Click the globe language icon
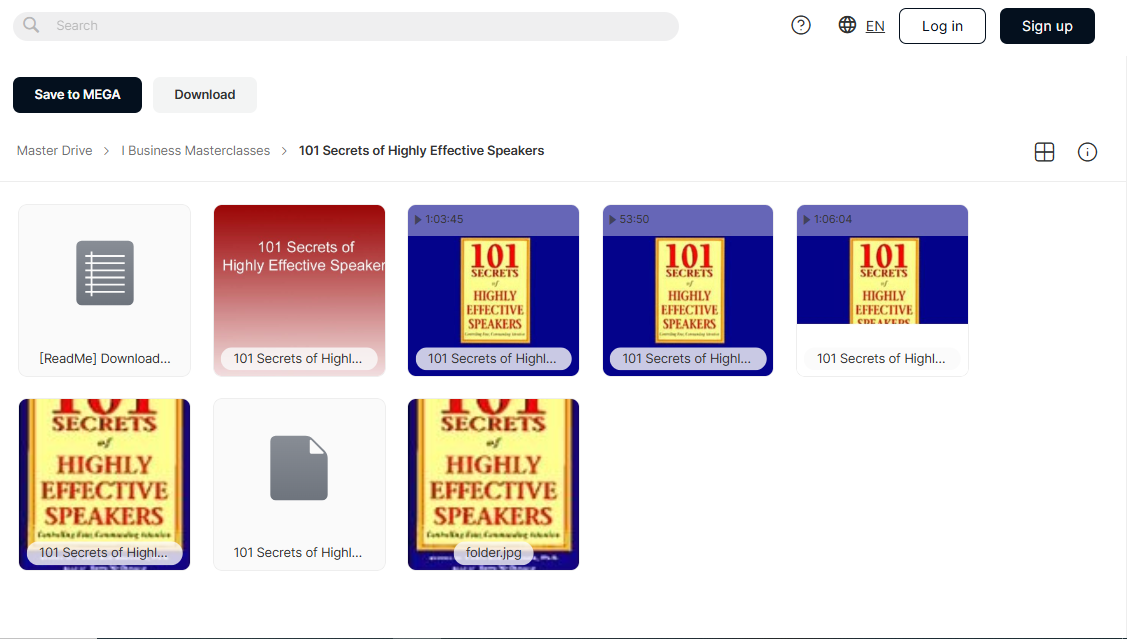This screenshot has height=639, width=1127. pos(847,25)
